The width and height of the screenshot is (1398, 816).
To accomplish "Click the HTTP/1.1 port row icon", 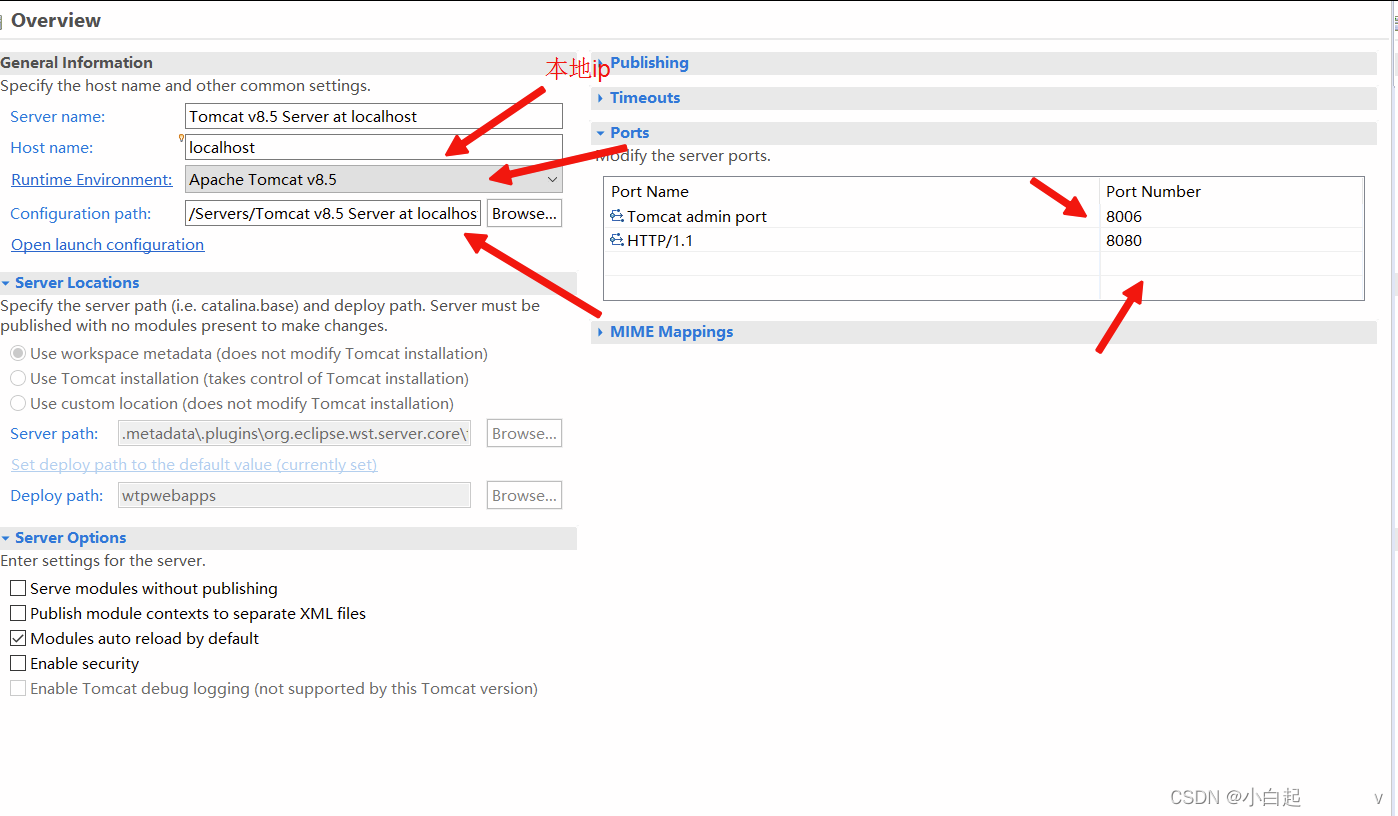I will (617, 240).
